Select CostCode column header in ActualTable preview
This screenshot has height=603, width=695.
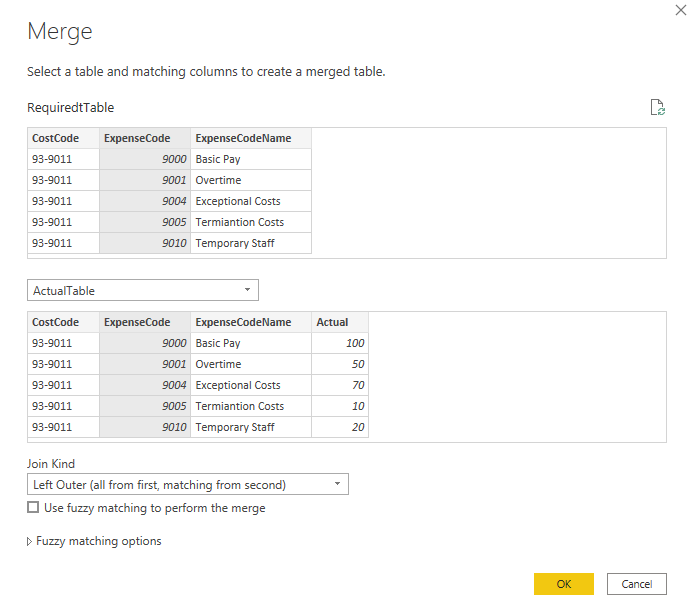[63, 322]
